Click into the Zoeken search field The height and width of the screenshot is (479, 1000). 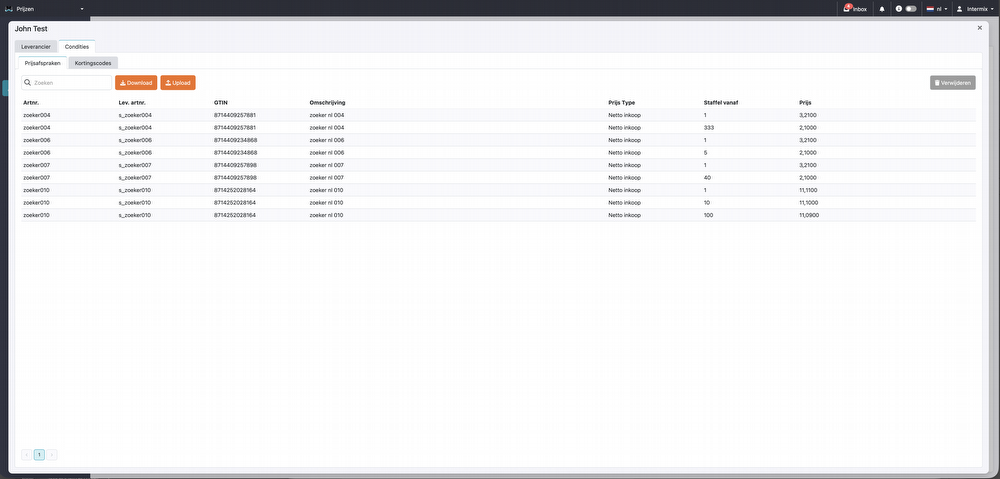pyautogui.click(x=70, y=83)
